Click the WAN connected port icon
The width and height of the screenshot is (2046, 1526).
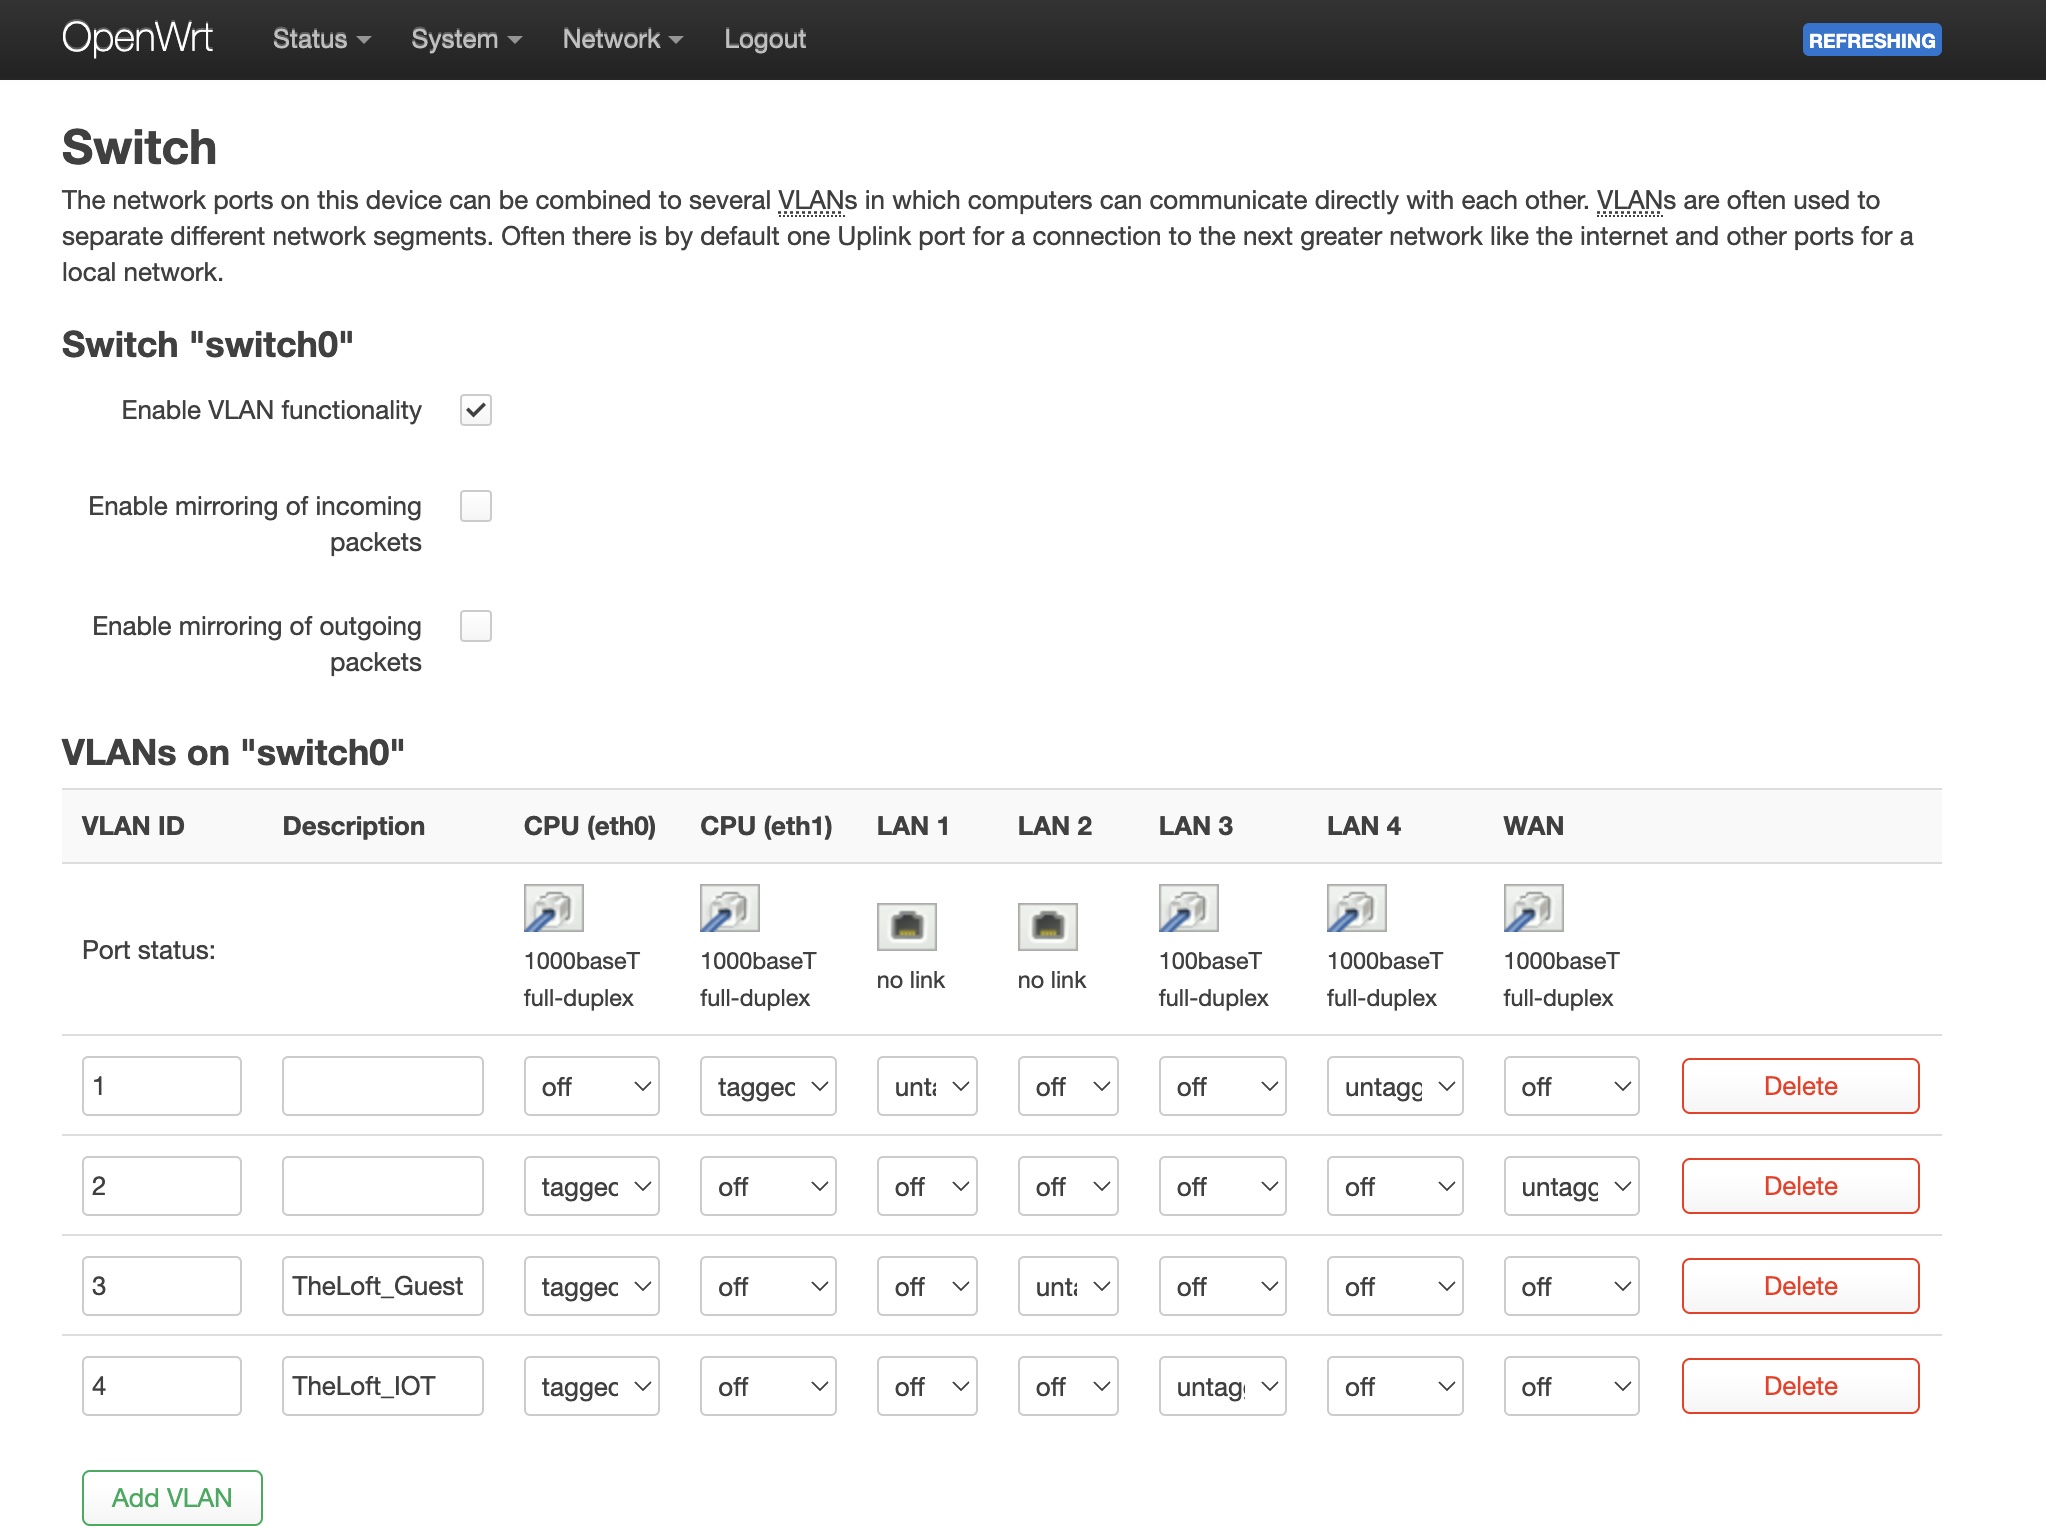point(1533,908)
